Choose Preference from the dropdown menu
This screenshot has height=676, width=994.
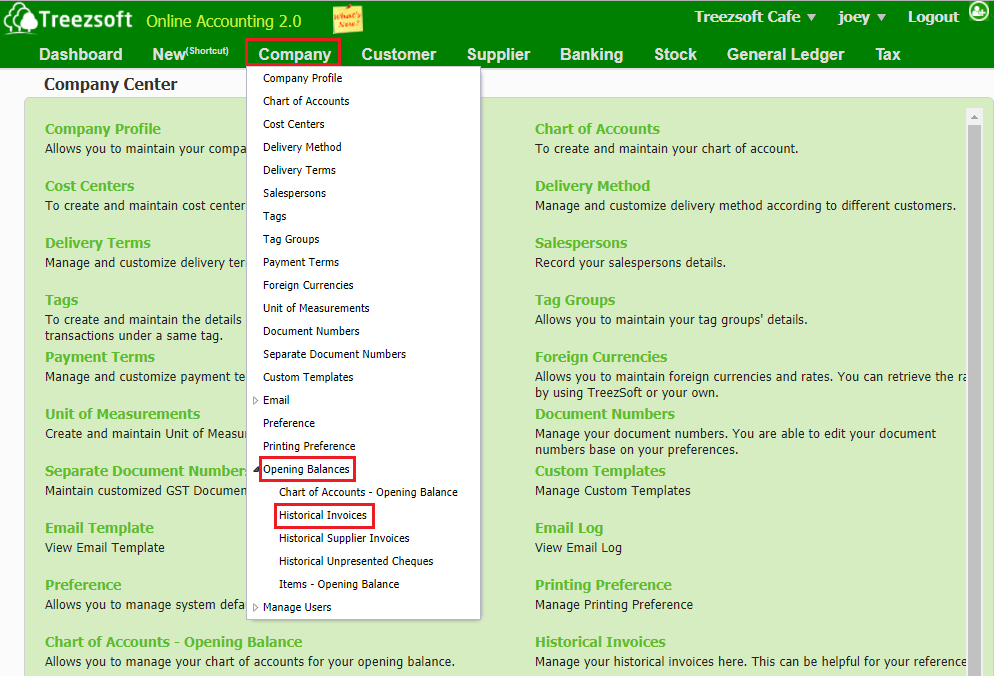pyautogui.click(x=289, y=423)
